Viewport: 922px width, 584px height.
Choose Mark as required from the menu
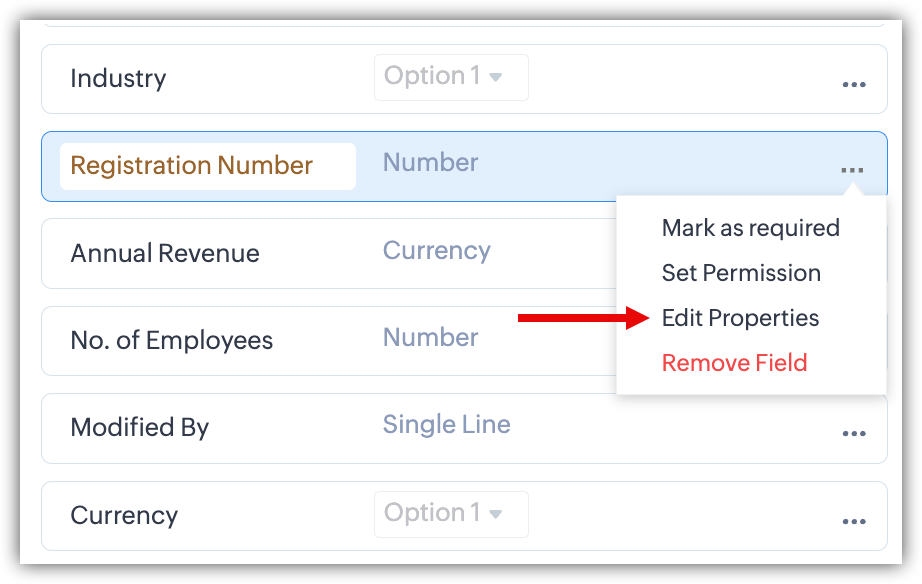(750, 228)
